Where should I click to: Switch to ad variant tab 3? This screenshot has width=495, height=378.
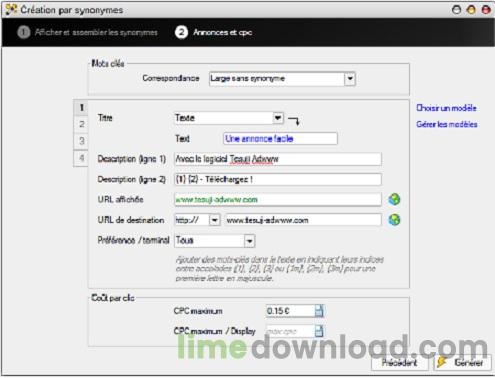coord(81,141)
